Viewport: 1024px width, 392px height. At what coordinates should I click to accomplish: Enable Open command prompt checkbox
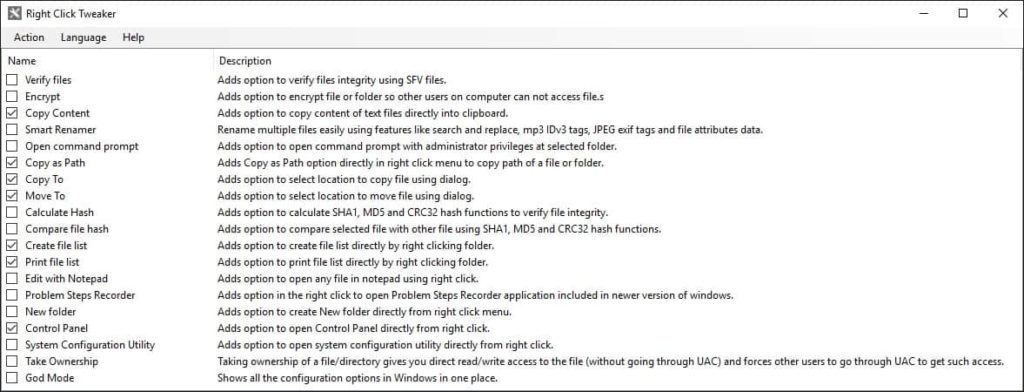[x=12, y=146]
